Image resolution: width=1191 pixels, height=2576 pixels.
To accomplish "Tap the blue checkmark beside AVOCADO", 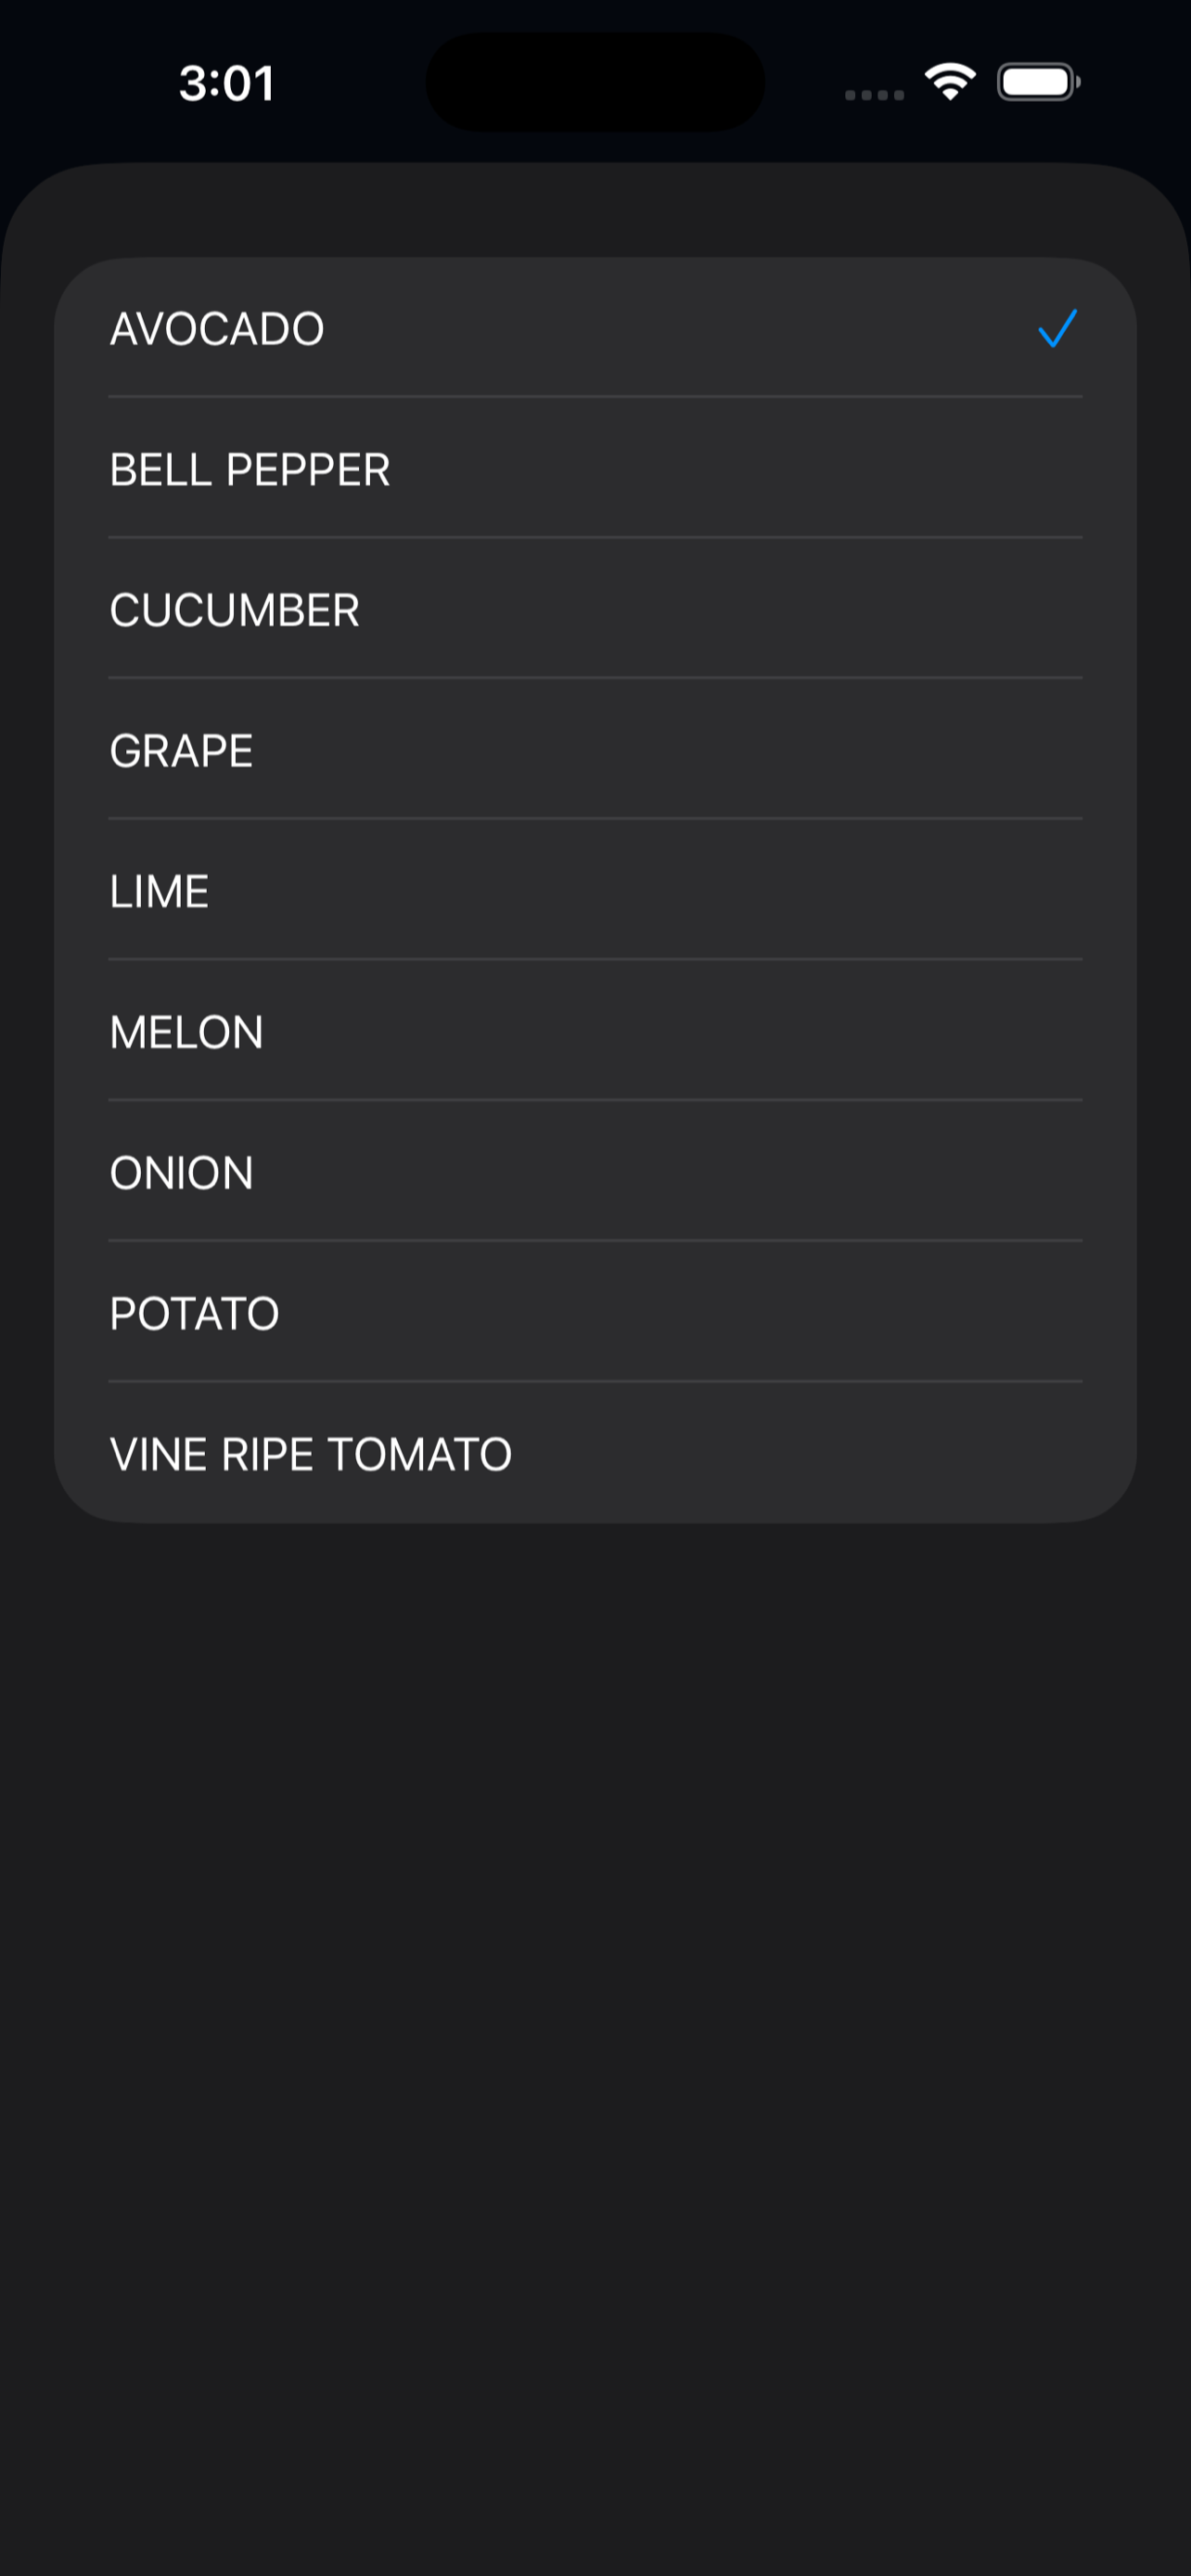I will coord(1057,328).
